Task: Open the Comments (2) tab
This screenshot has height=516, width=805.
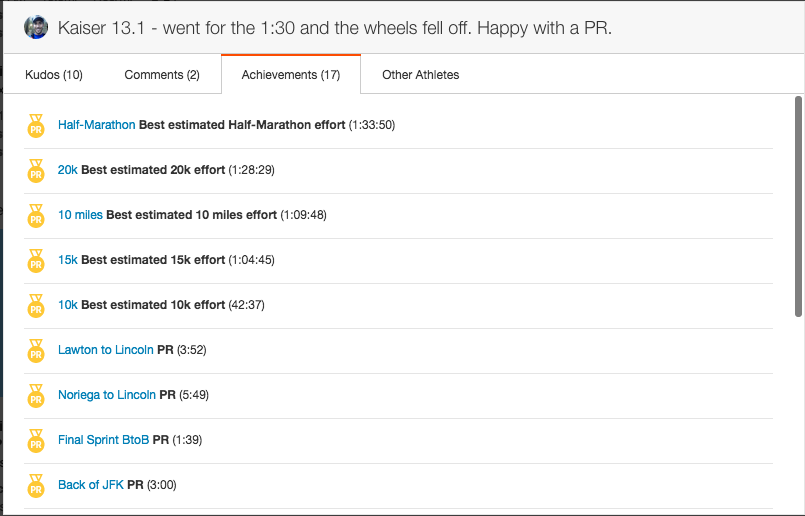Action: coord(162,75)
